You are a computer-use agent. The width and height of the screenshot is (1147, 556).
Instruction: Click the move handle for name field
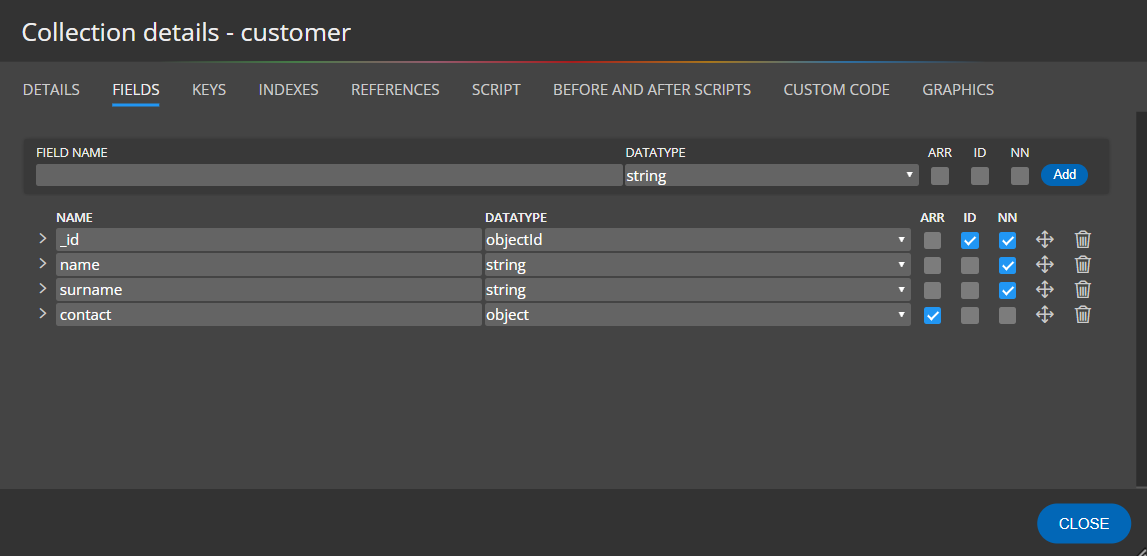[1044, 265]
